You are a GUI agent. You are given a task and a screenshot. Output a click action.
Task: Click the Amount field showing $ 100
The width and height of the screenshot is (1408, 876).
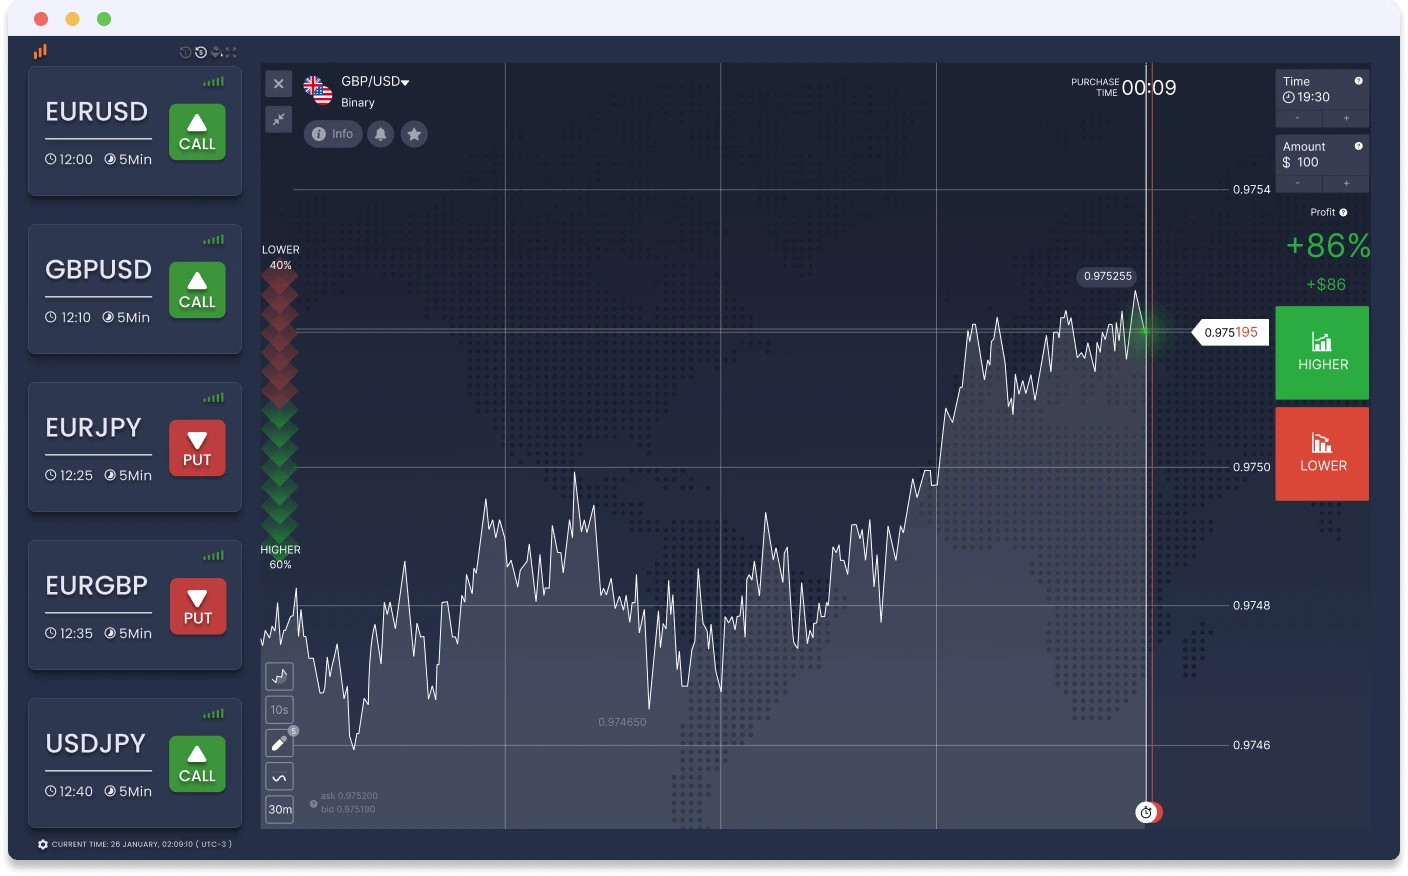tap(1322, 155)
